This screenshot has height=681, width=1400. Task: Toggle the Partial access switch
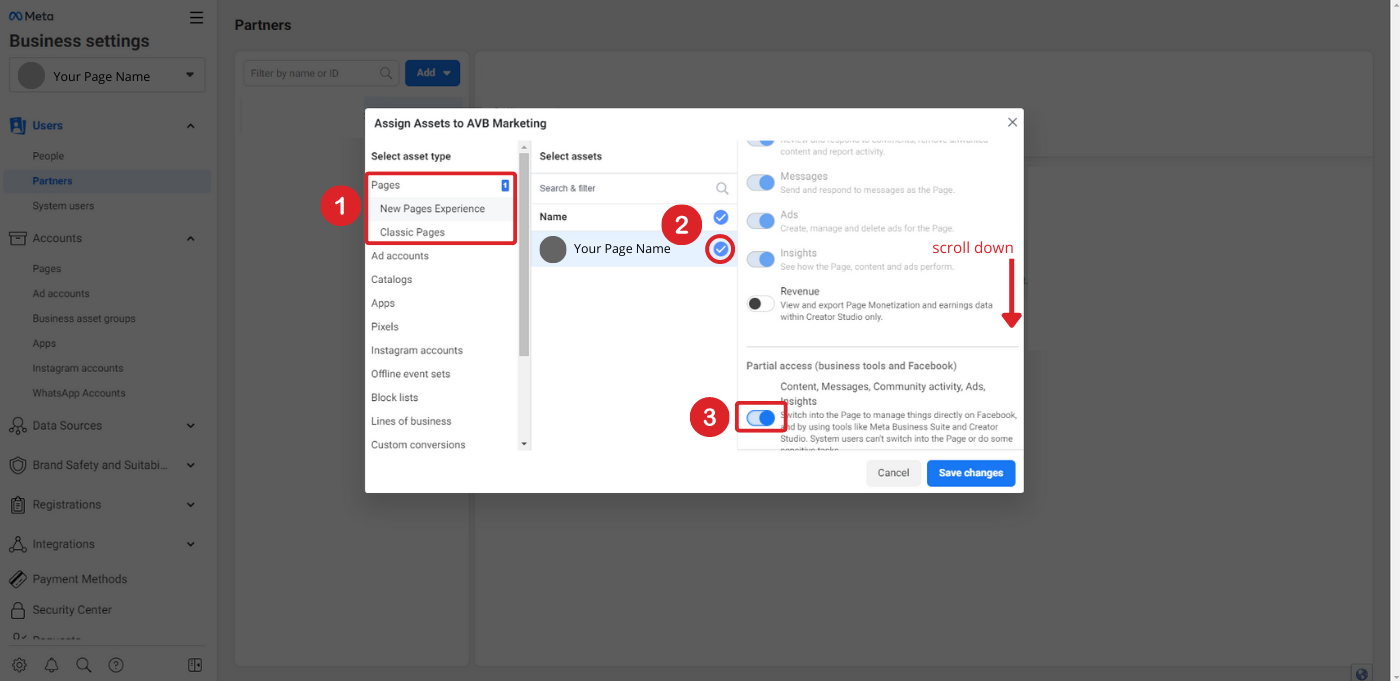(761, 418)
